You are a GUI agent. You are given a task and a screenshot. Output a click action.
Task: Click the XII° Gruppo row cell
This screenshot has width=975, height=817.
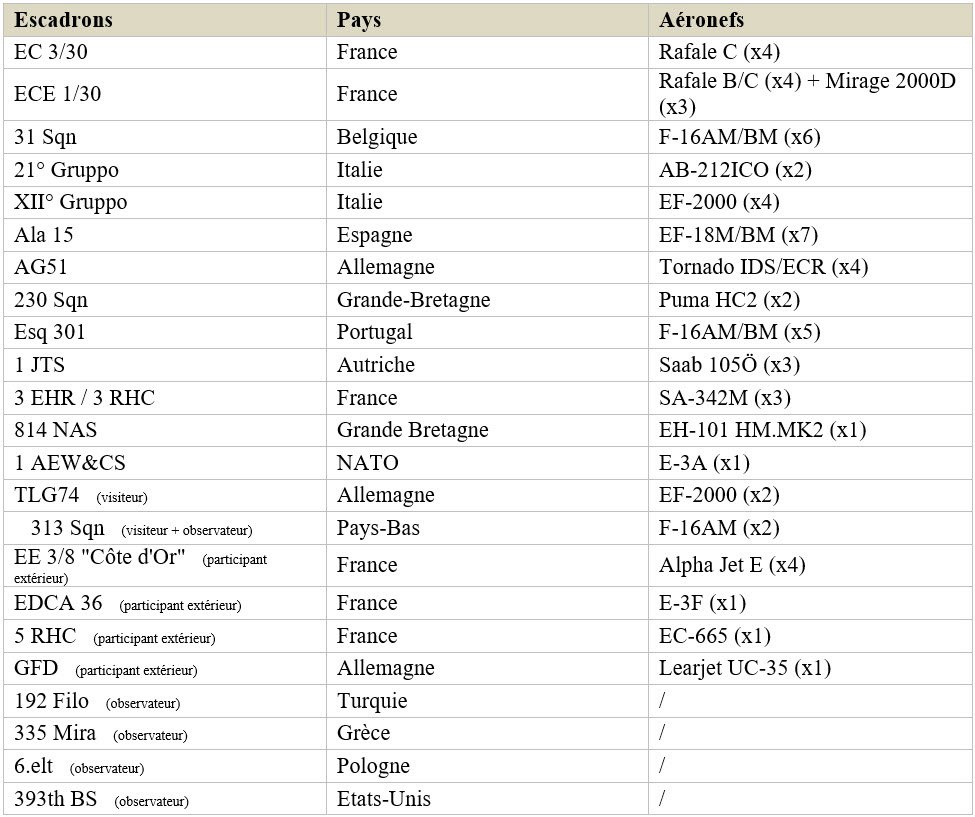(165, 202)
